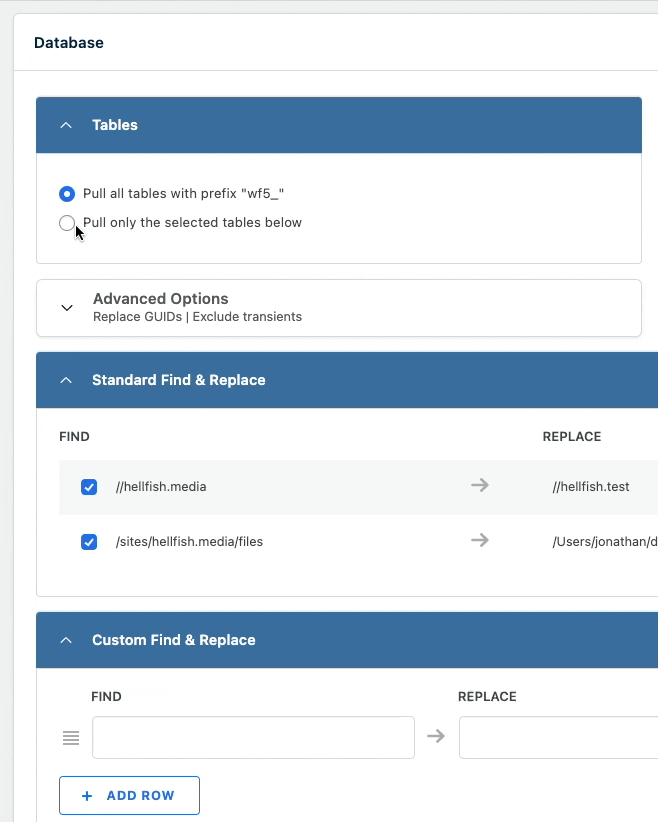Click the '/Users/jonathan/d' replace path

click(605, 542)
